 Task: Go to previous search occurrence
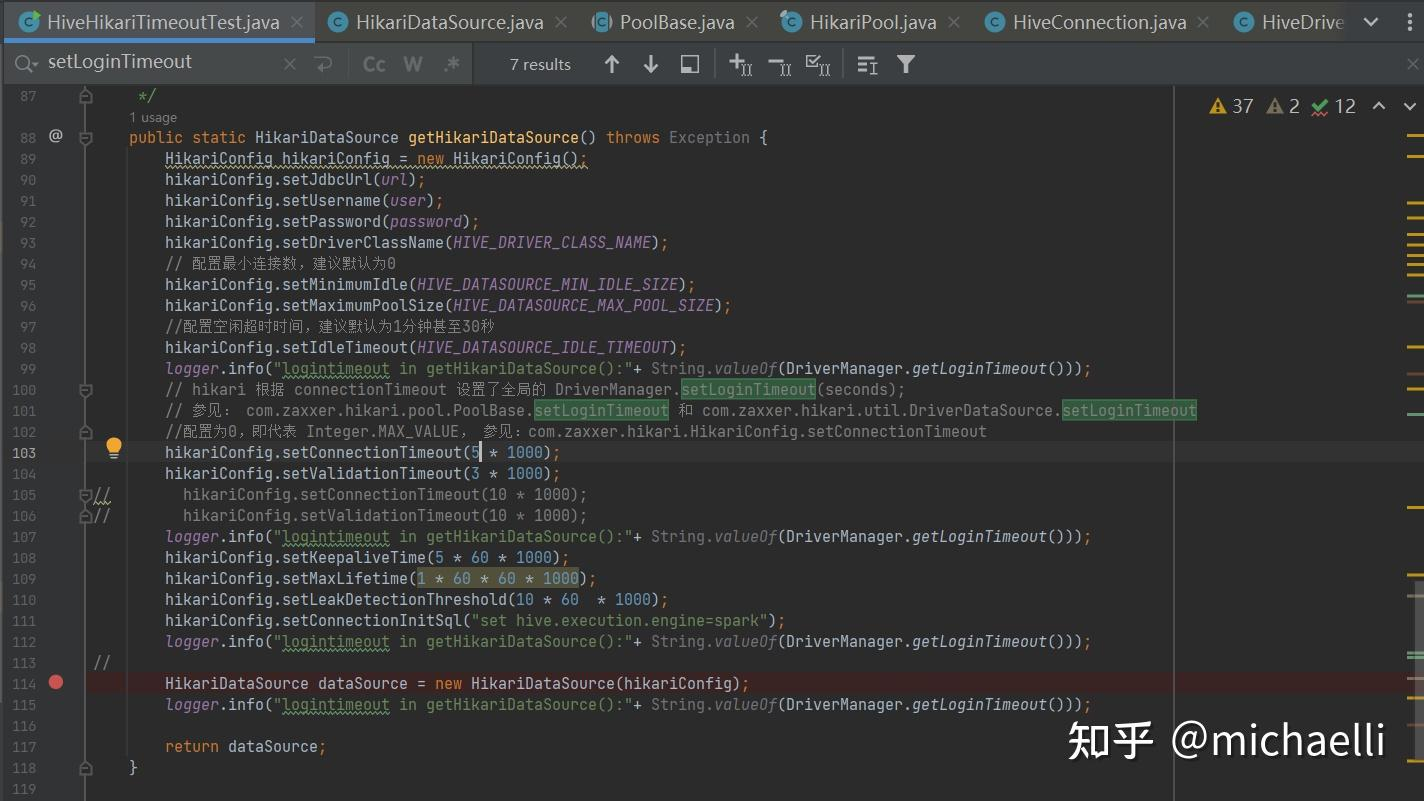tap(612, 64)
